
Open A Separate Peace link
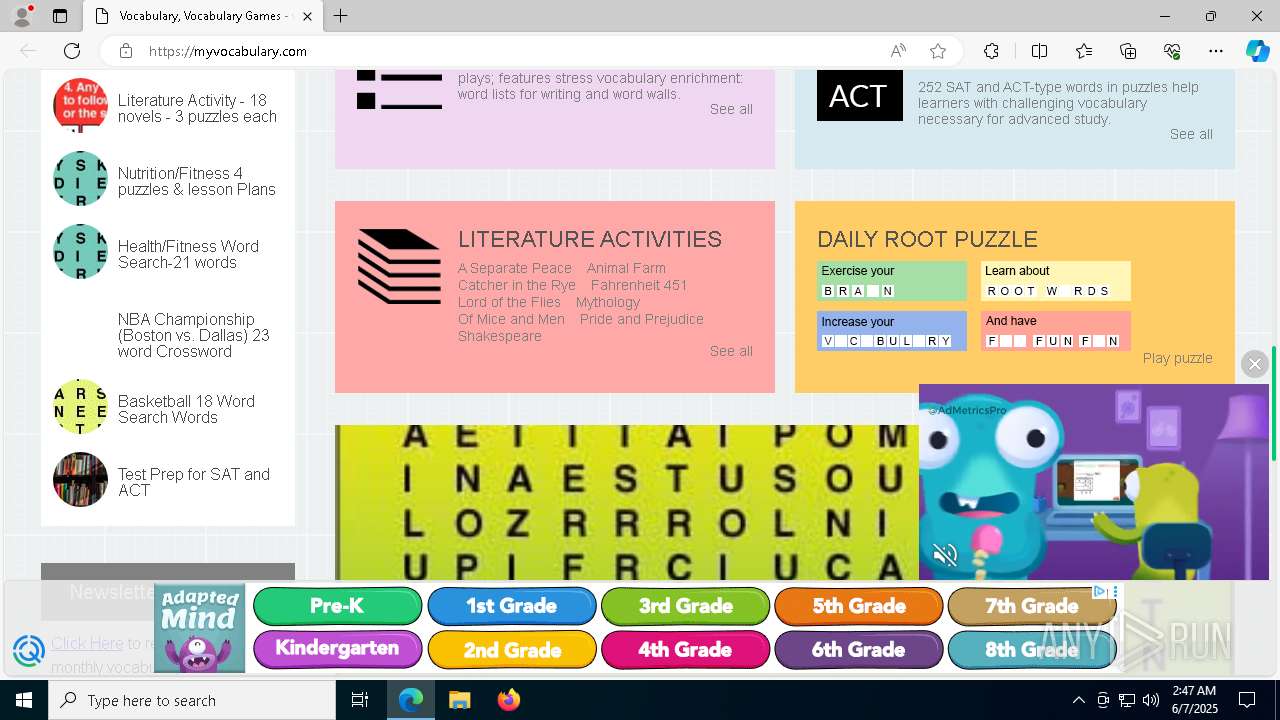tap(515, 268)
